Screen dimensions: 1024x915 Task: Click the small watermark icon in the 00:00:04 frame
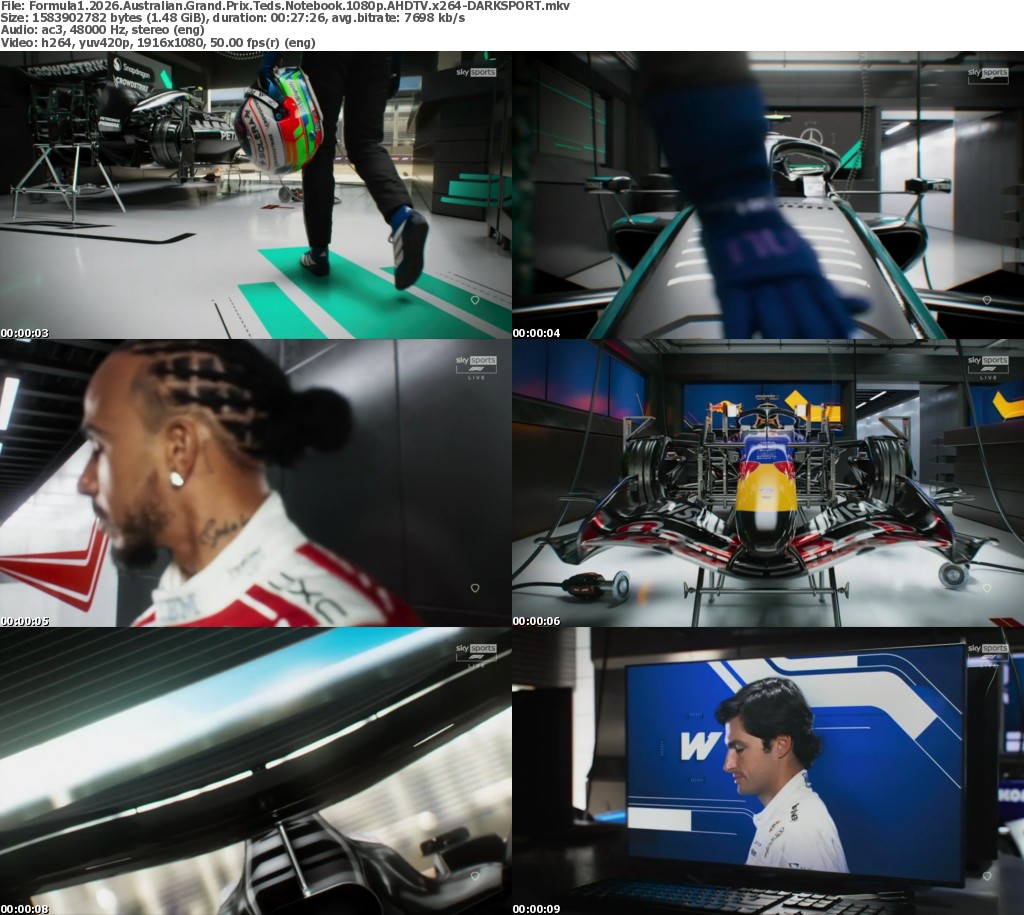(986, 300)
